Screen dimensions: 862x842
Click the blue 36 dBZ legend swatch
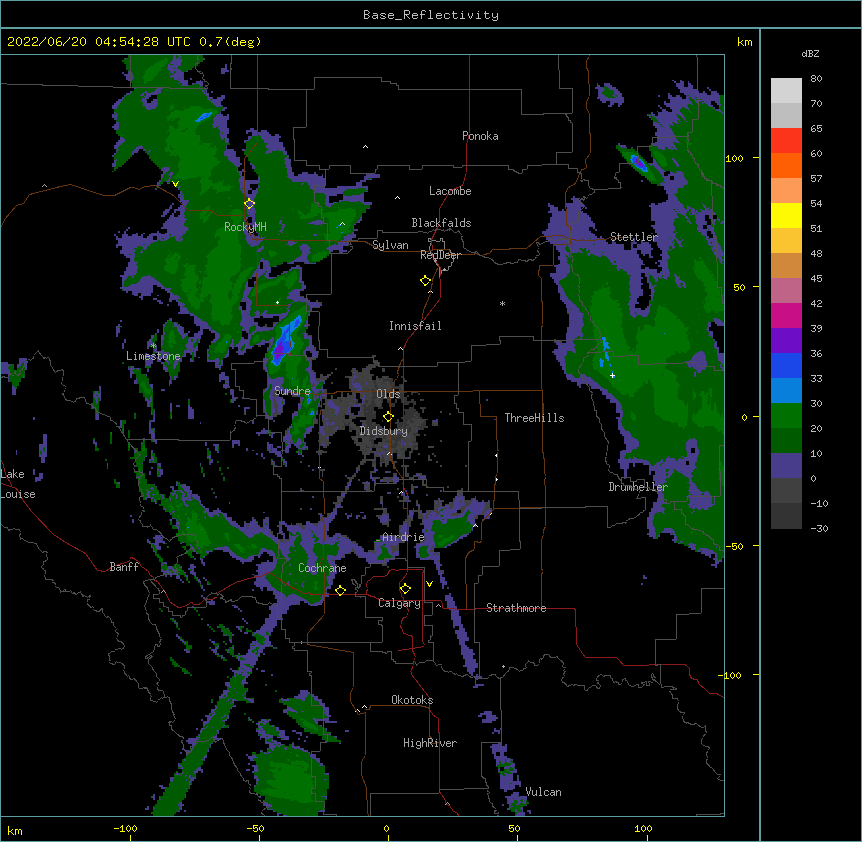[x=786, y=365]
